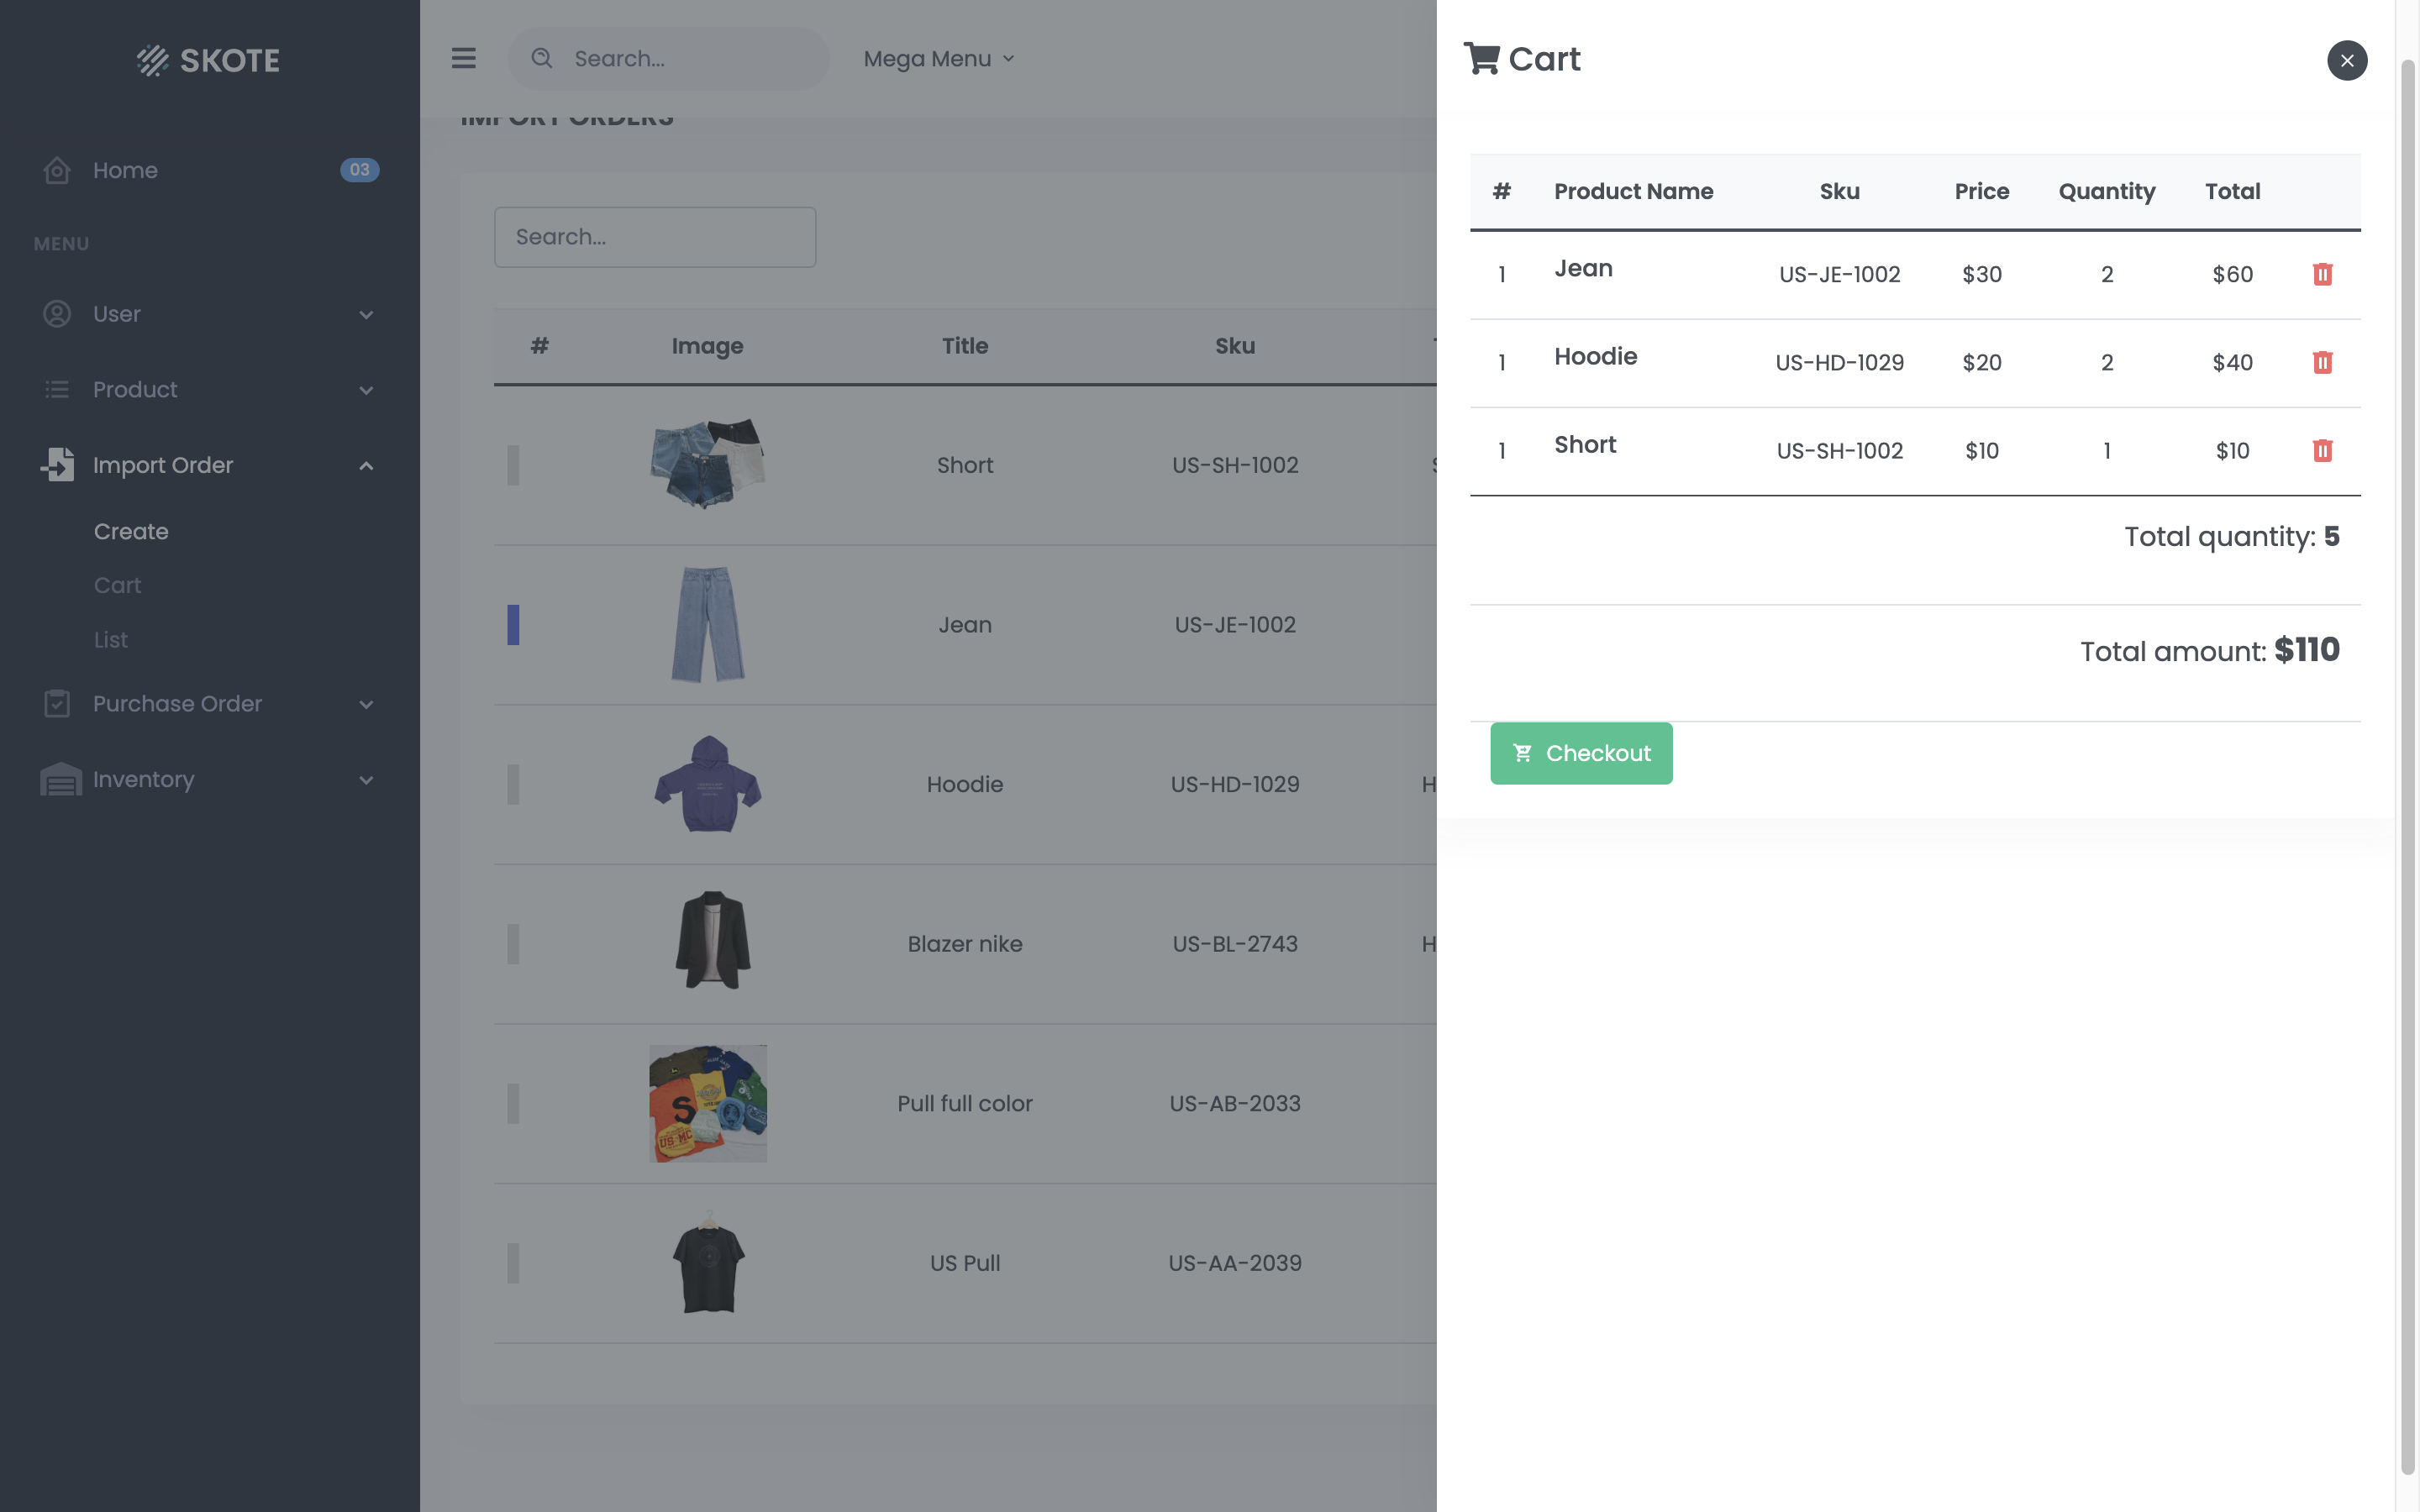This screenshot has width=2420, height=1512.
Task: Open the Home menu via its house icon
Action: [x=56, y=170]
